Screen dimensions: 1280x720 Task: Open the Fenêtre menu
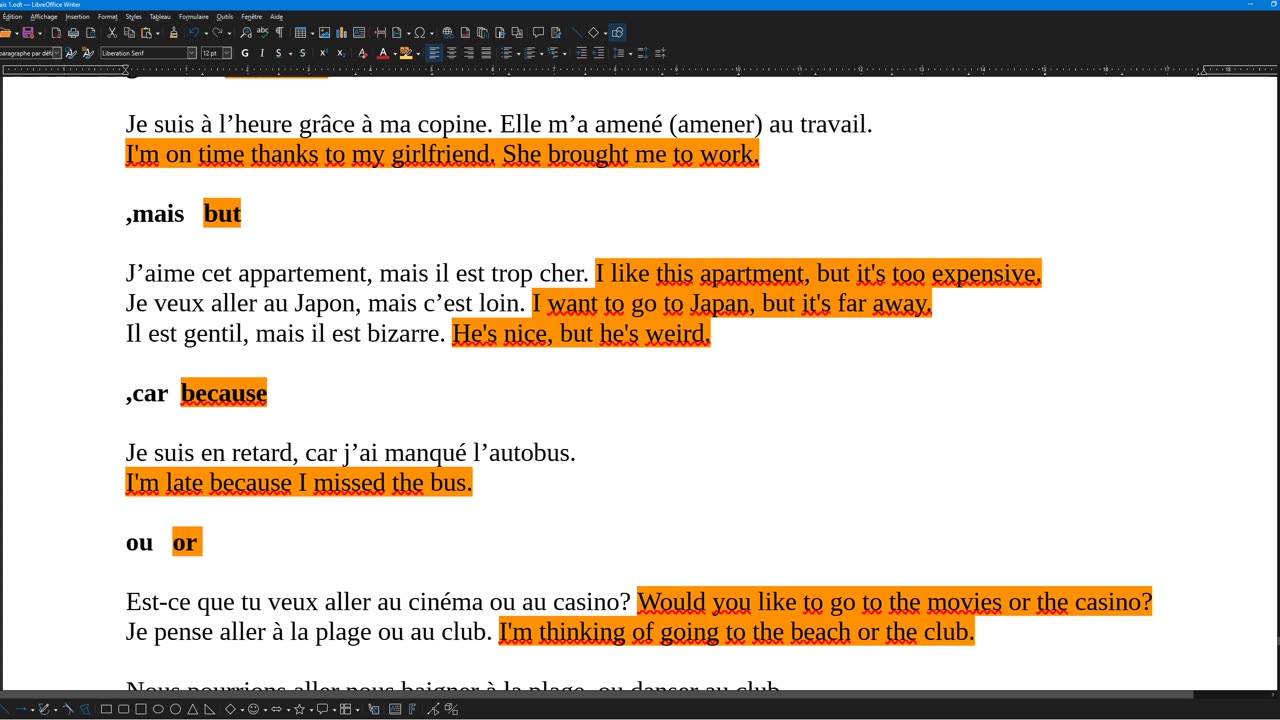pyautogui.click(x=252, y=17)
